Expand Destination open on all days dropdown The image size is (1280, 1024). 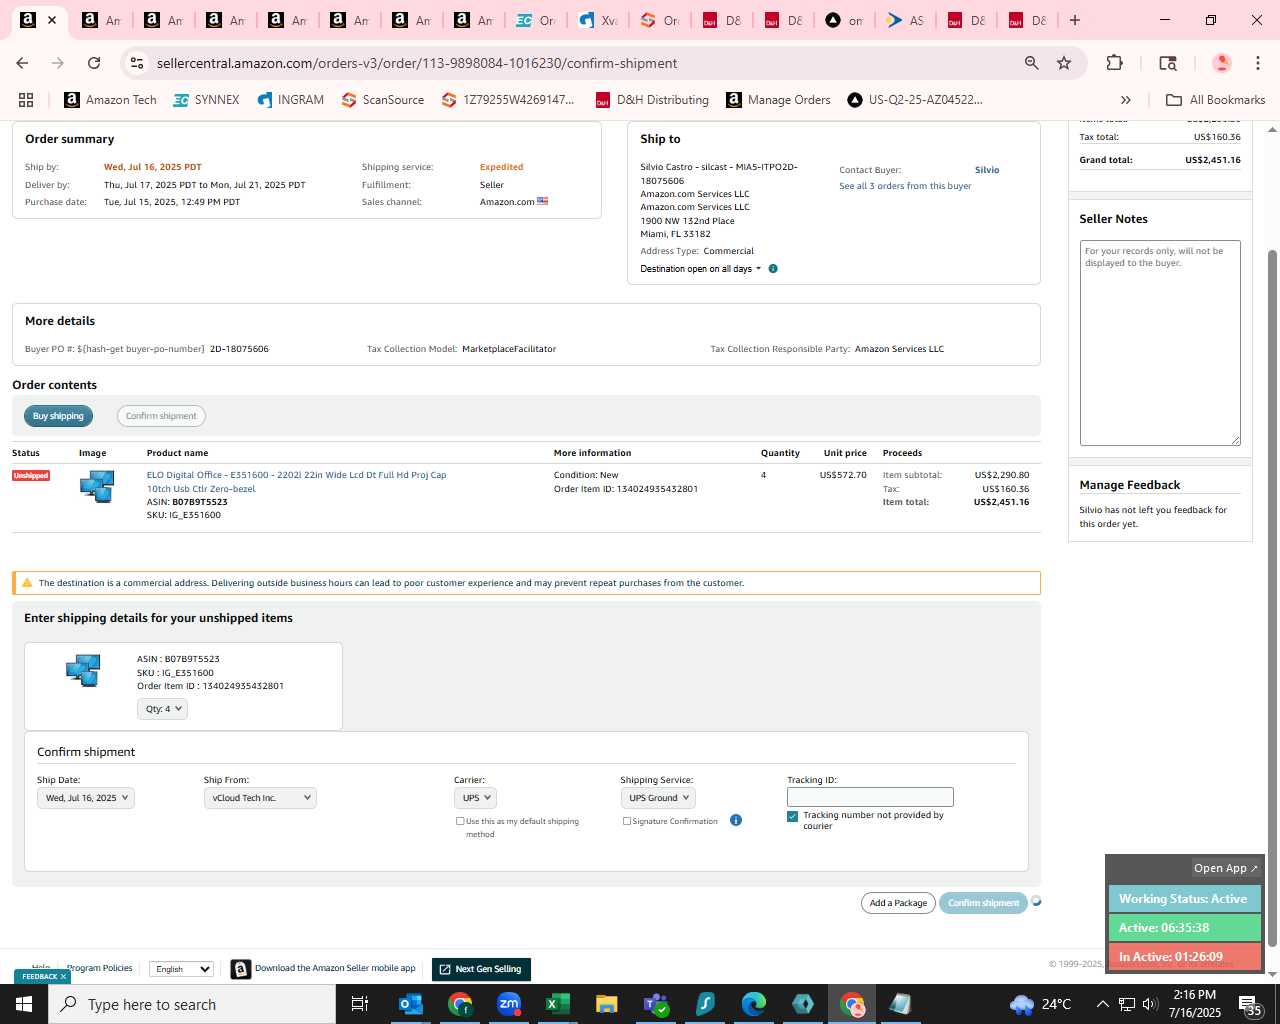[700, 269]
